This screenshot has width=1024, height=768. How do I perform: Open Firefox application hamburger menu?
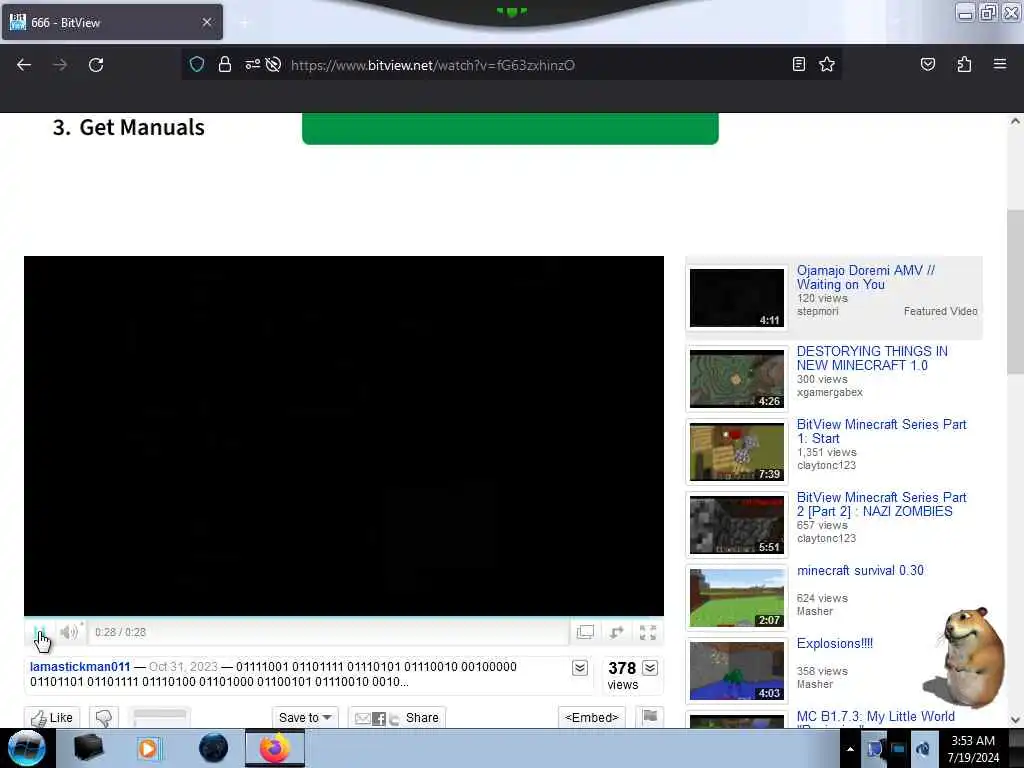(1000, 64)
